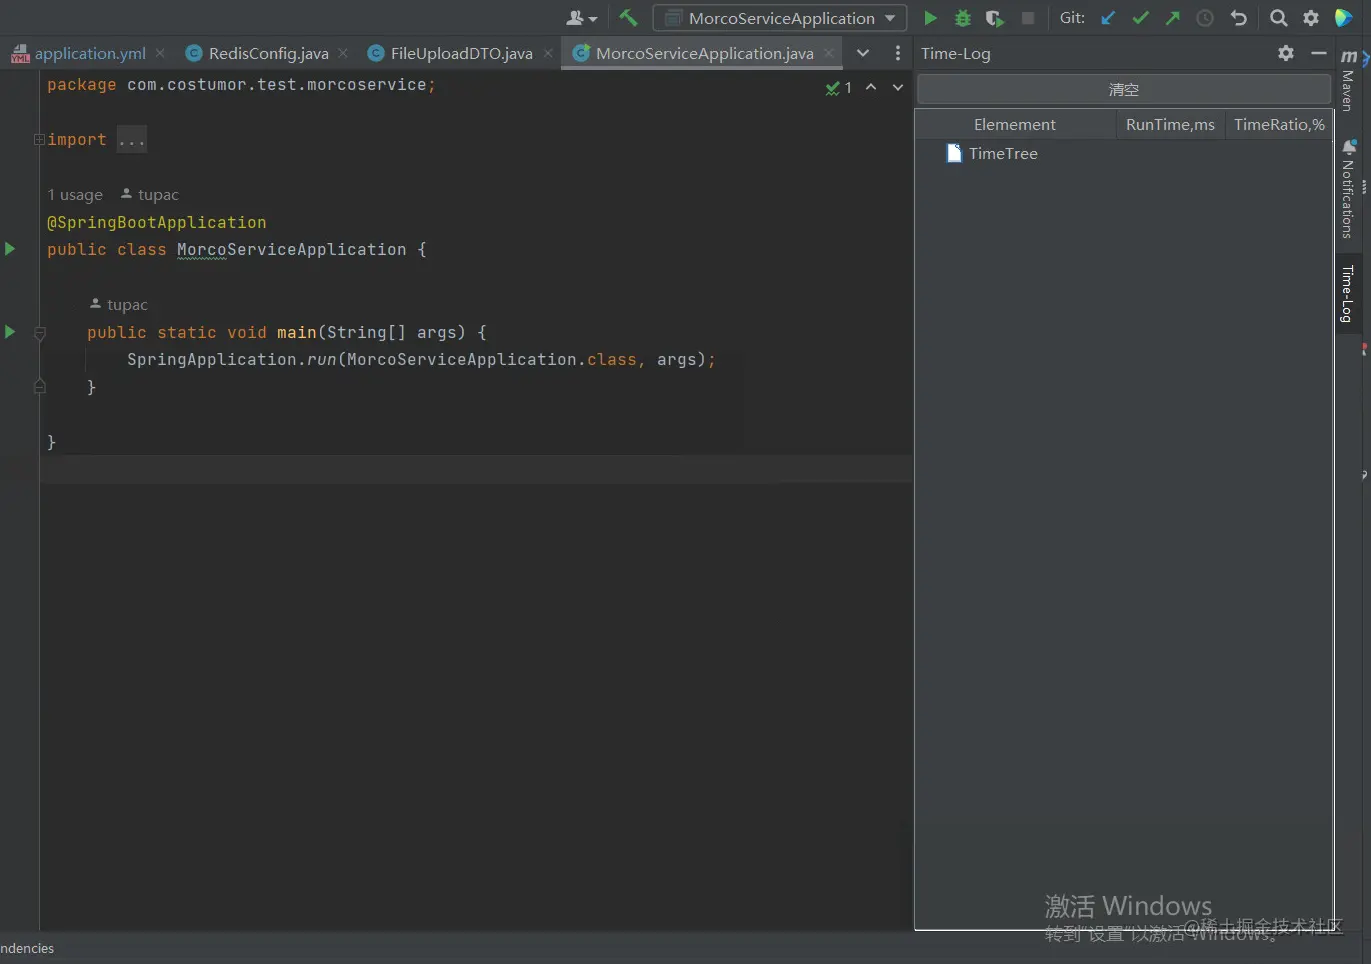
Task: Click the MorcoServiceApplication class name declaration
Action: [292, 249]
